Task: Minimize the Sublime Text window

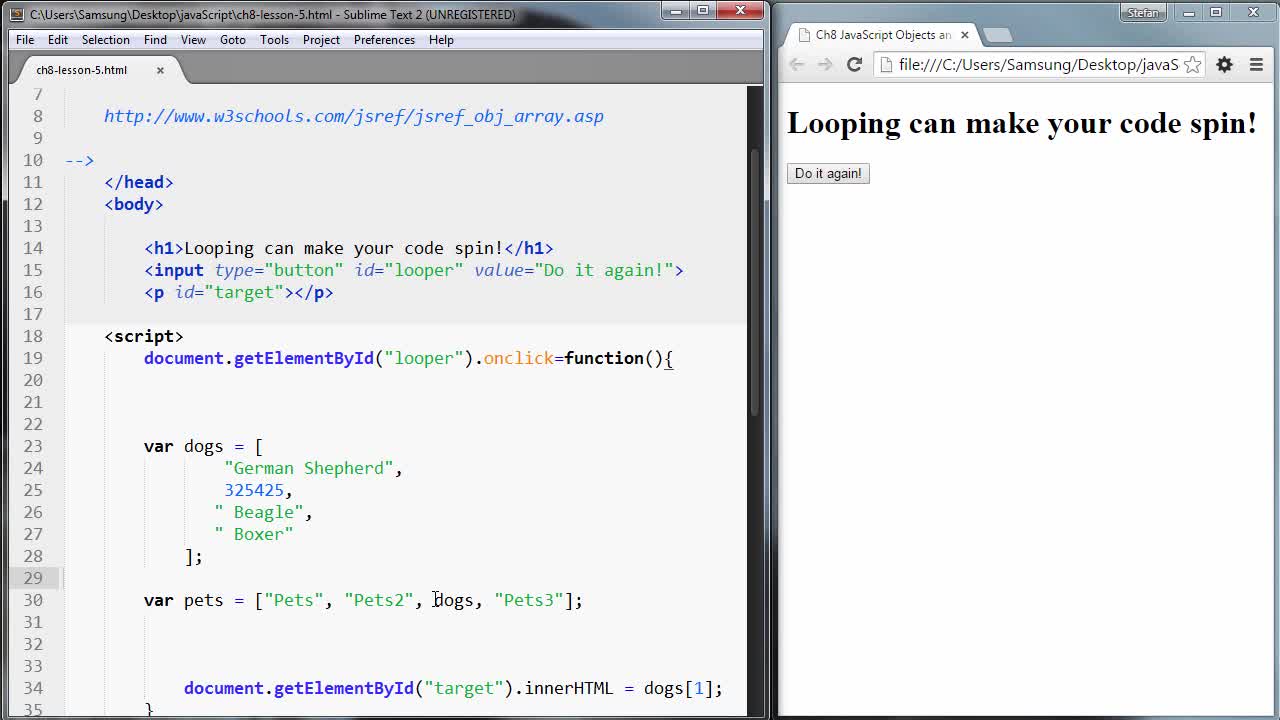Action: point(677,11)
